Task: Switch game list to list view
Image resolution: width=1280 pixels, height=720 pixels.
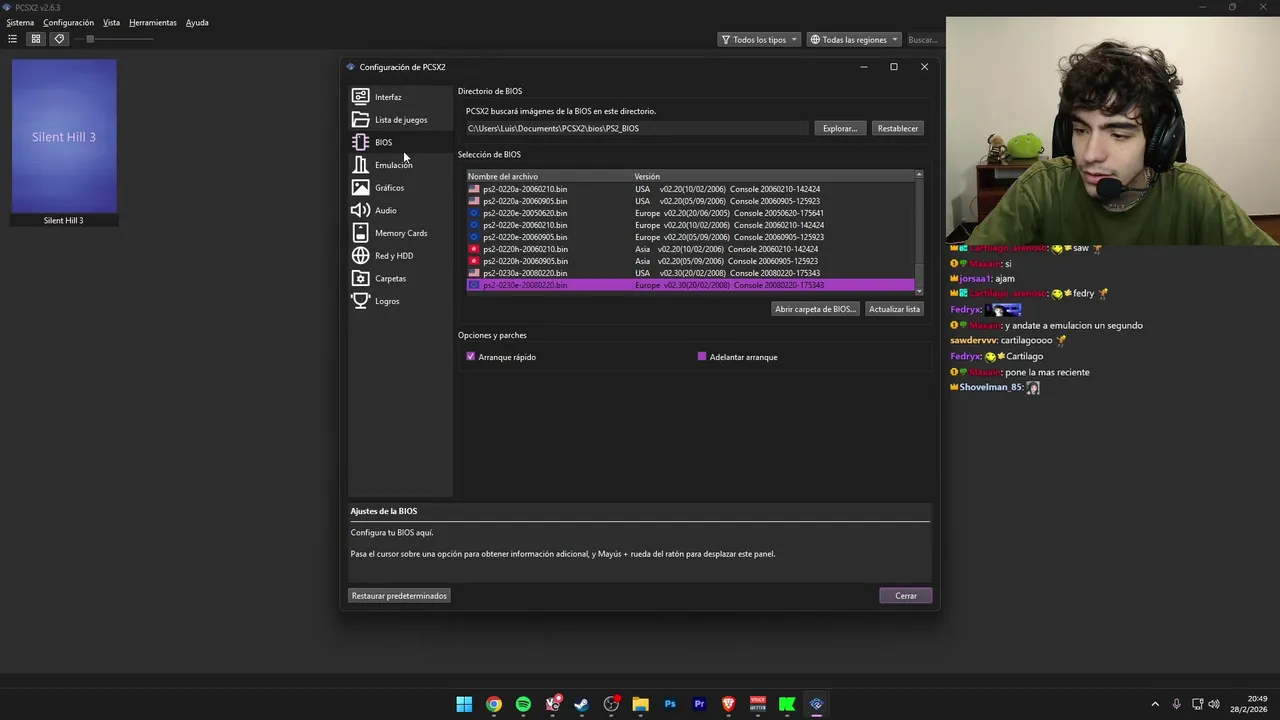Action: (12, 39)
